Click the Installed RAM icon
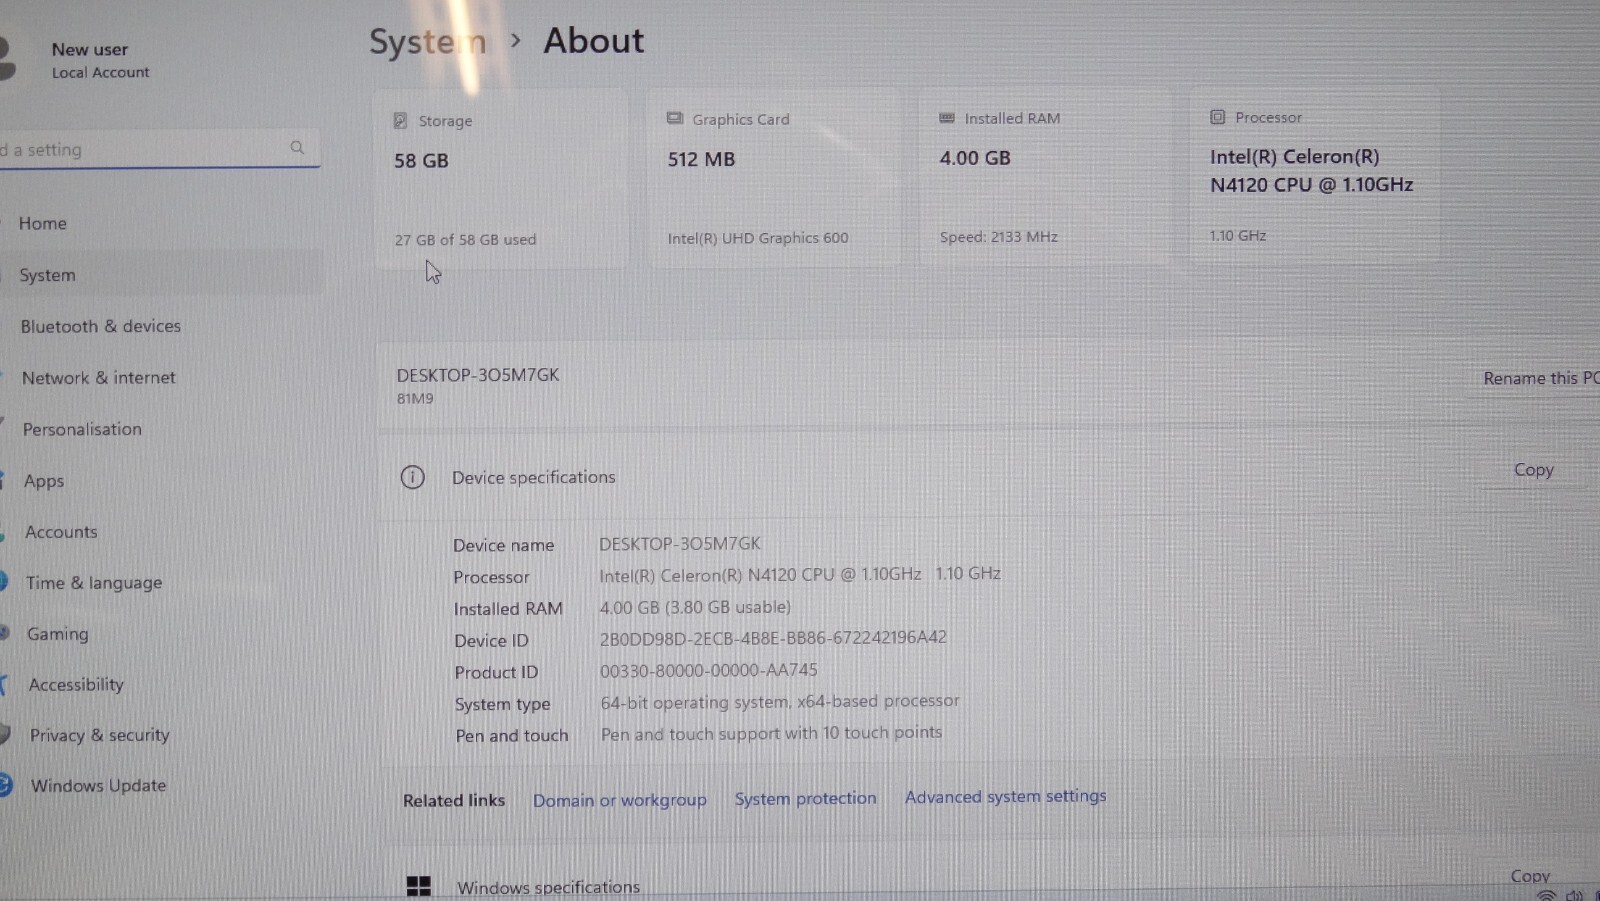 (x=947, y=117)
